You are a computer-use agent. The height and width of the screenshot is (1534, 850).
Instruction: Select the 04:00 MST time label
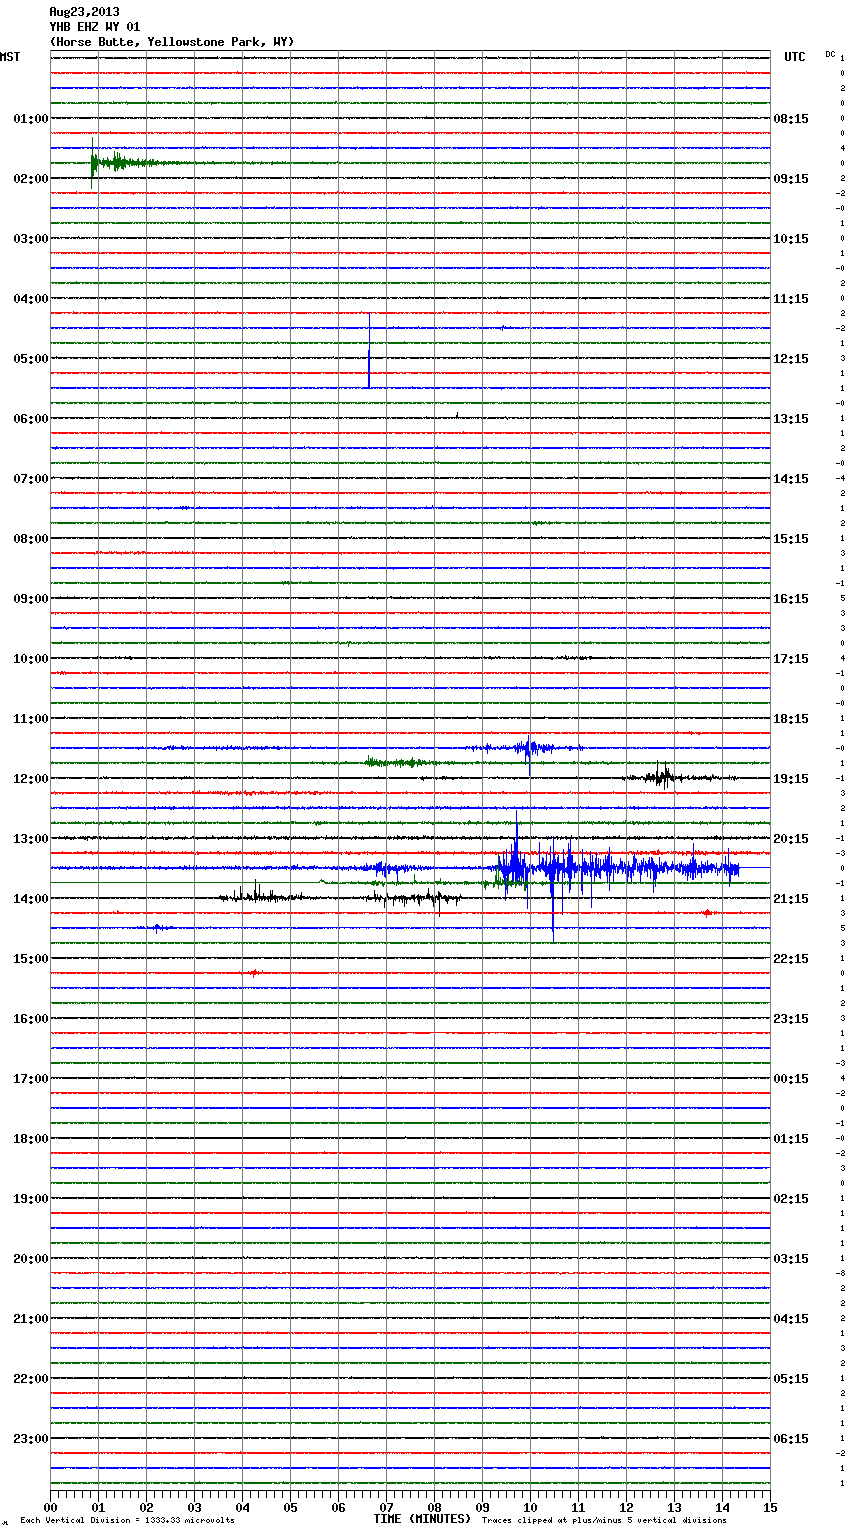pos(31,299)
